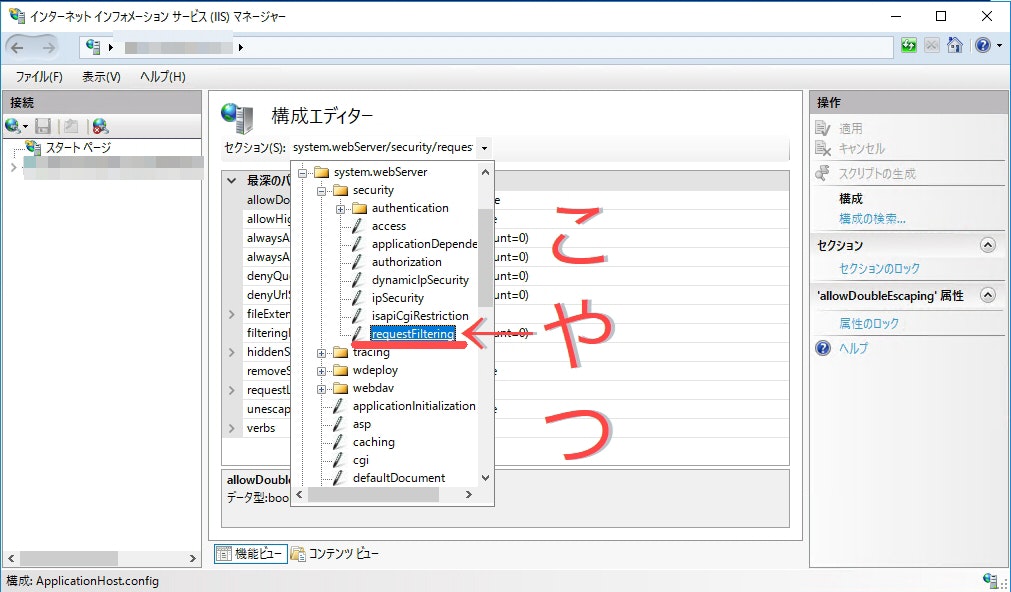
Task: Click the section tree vertical scrollbar down arrow
Action: tap(486, 478)
